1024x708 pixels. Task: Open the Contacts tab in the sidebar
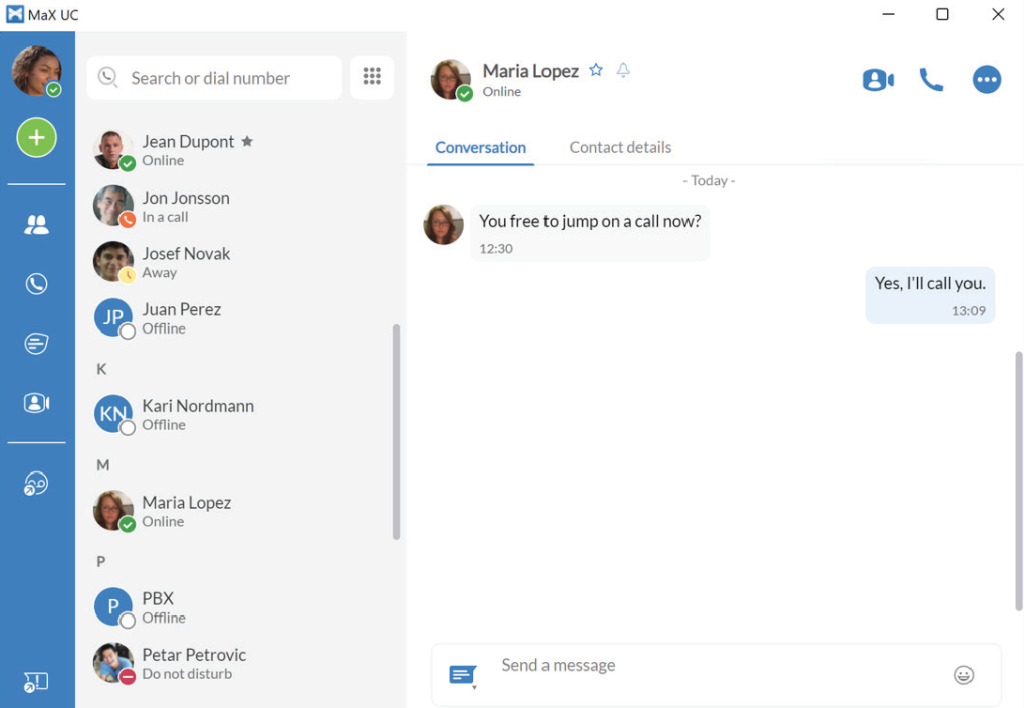pos(37,224)
